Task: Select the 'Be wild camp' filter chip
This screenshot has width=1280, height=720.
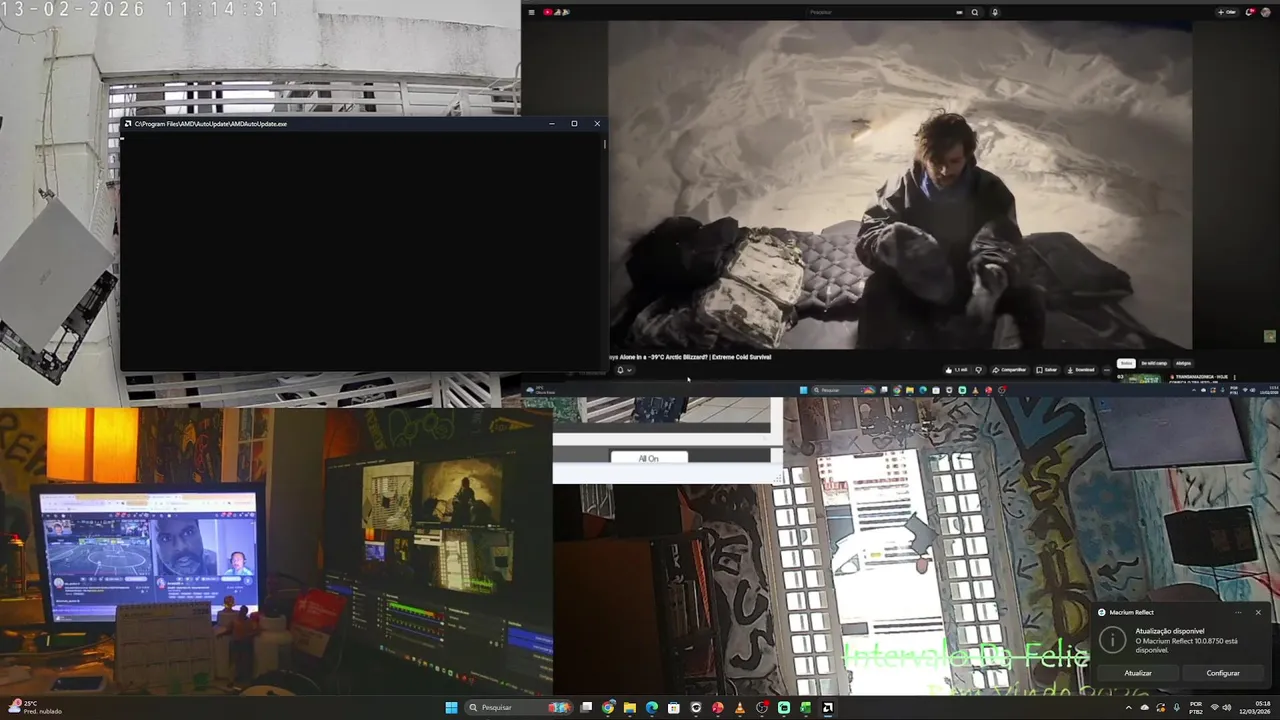Action: 1154,363
